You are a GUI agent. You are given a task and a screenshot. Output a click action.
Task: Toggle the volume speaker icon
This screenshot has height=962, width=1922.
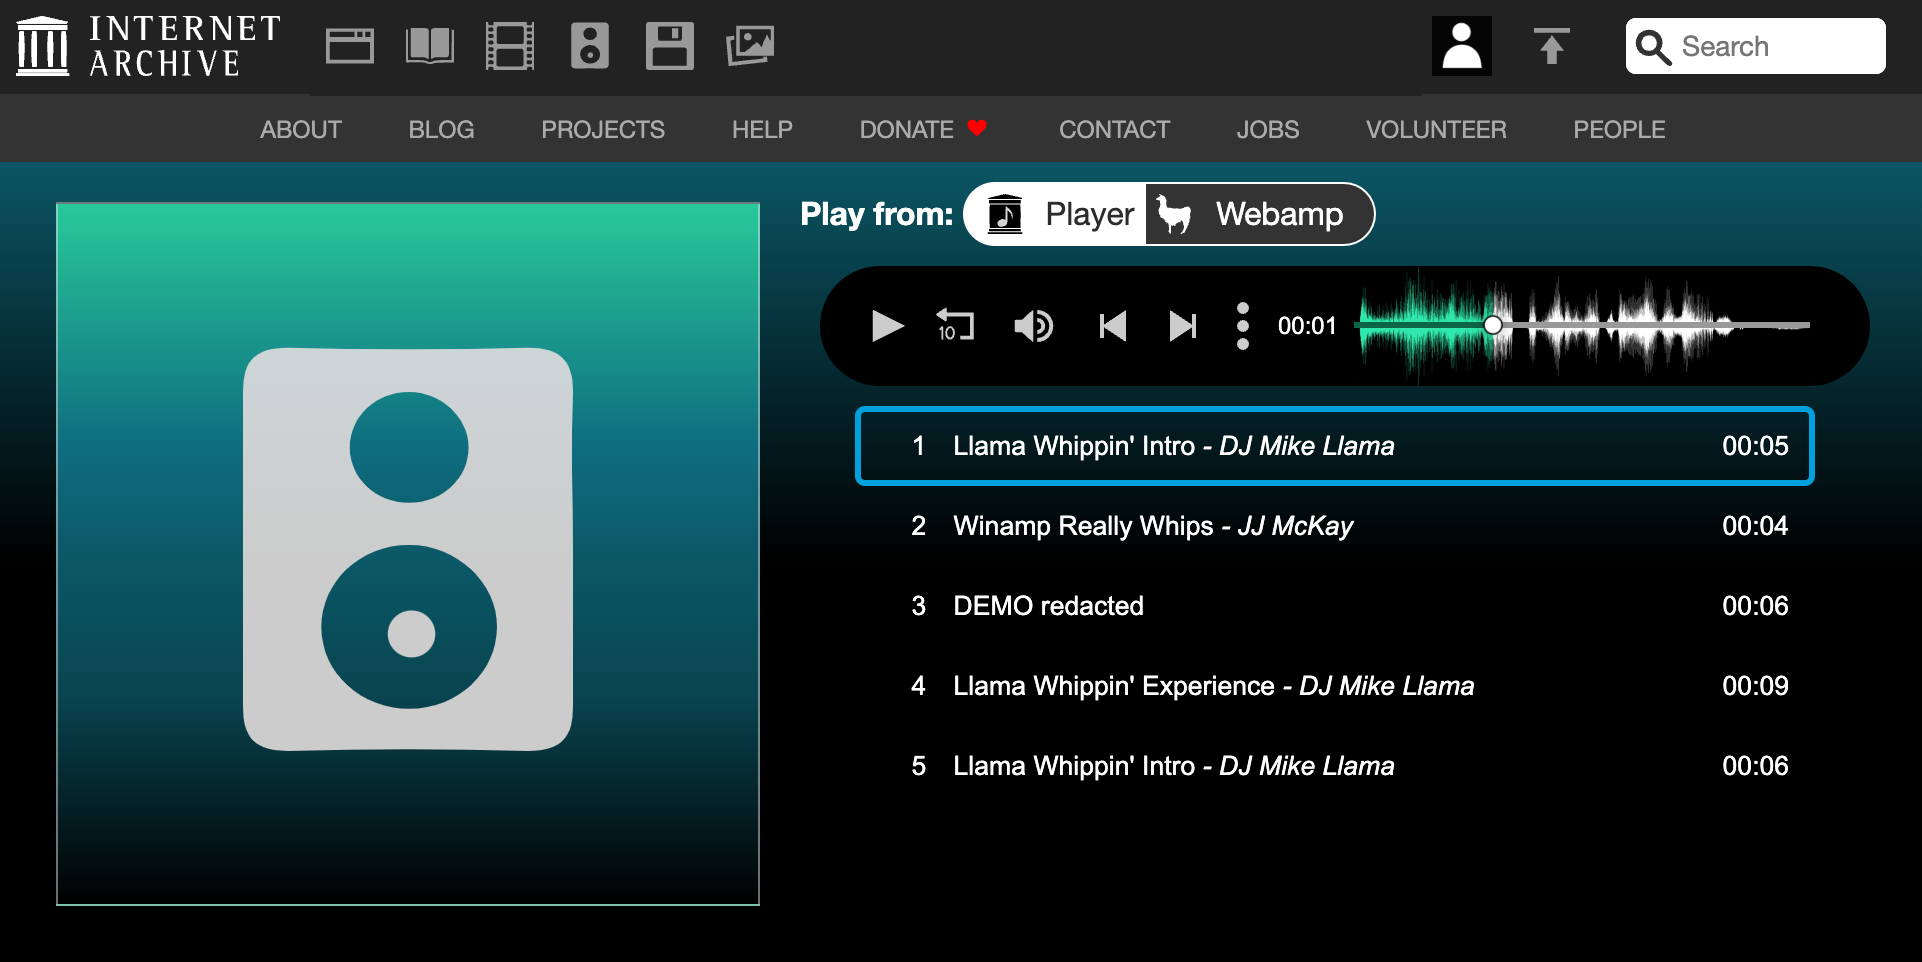tap(1033, 326)
